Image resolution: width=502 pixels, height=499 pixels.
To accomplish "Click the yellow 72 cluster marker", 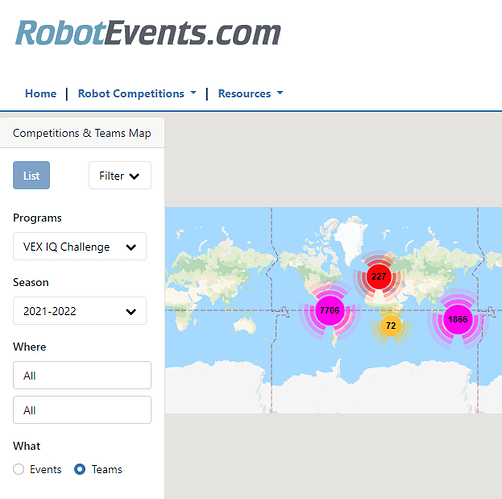I will point(390,325).
